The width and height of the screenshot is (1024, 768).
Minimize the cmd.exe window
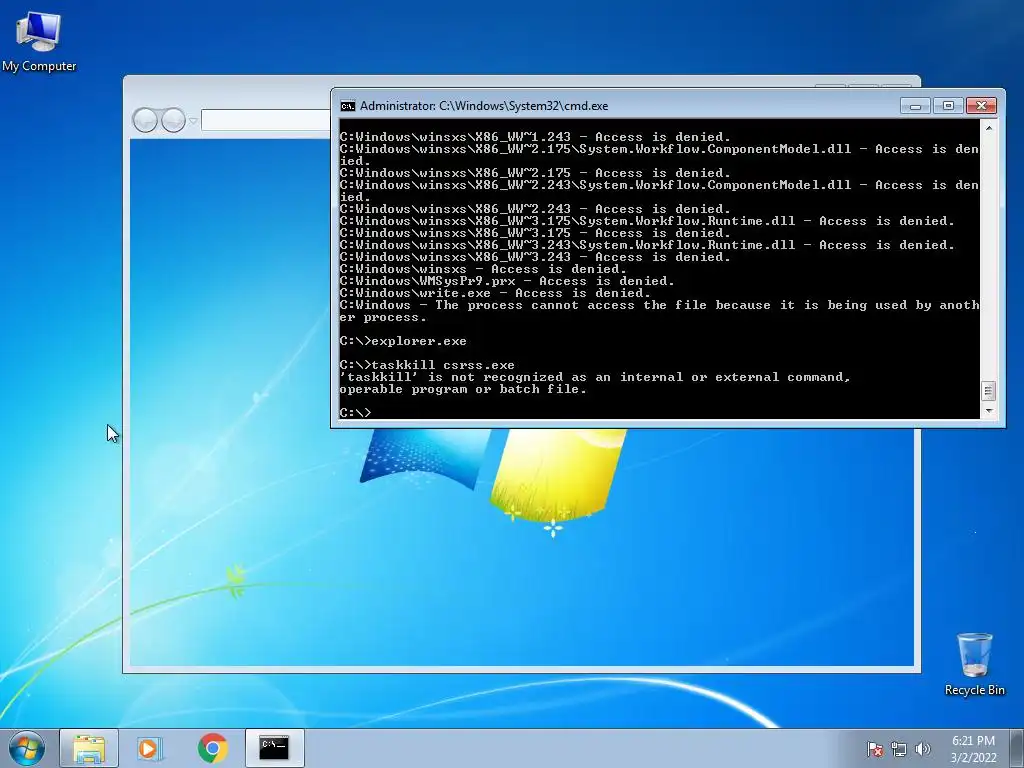pos(915,106)
